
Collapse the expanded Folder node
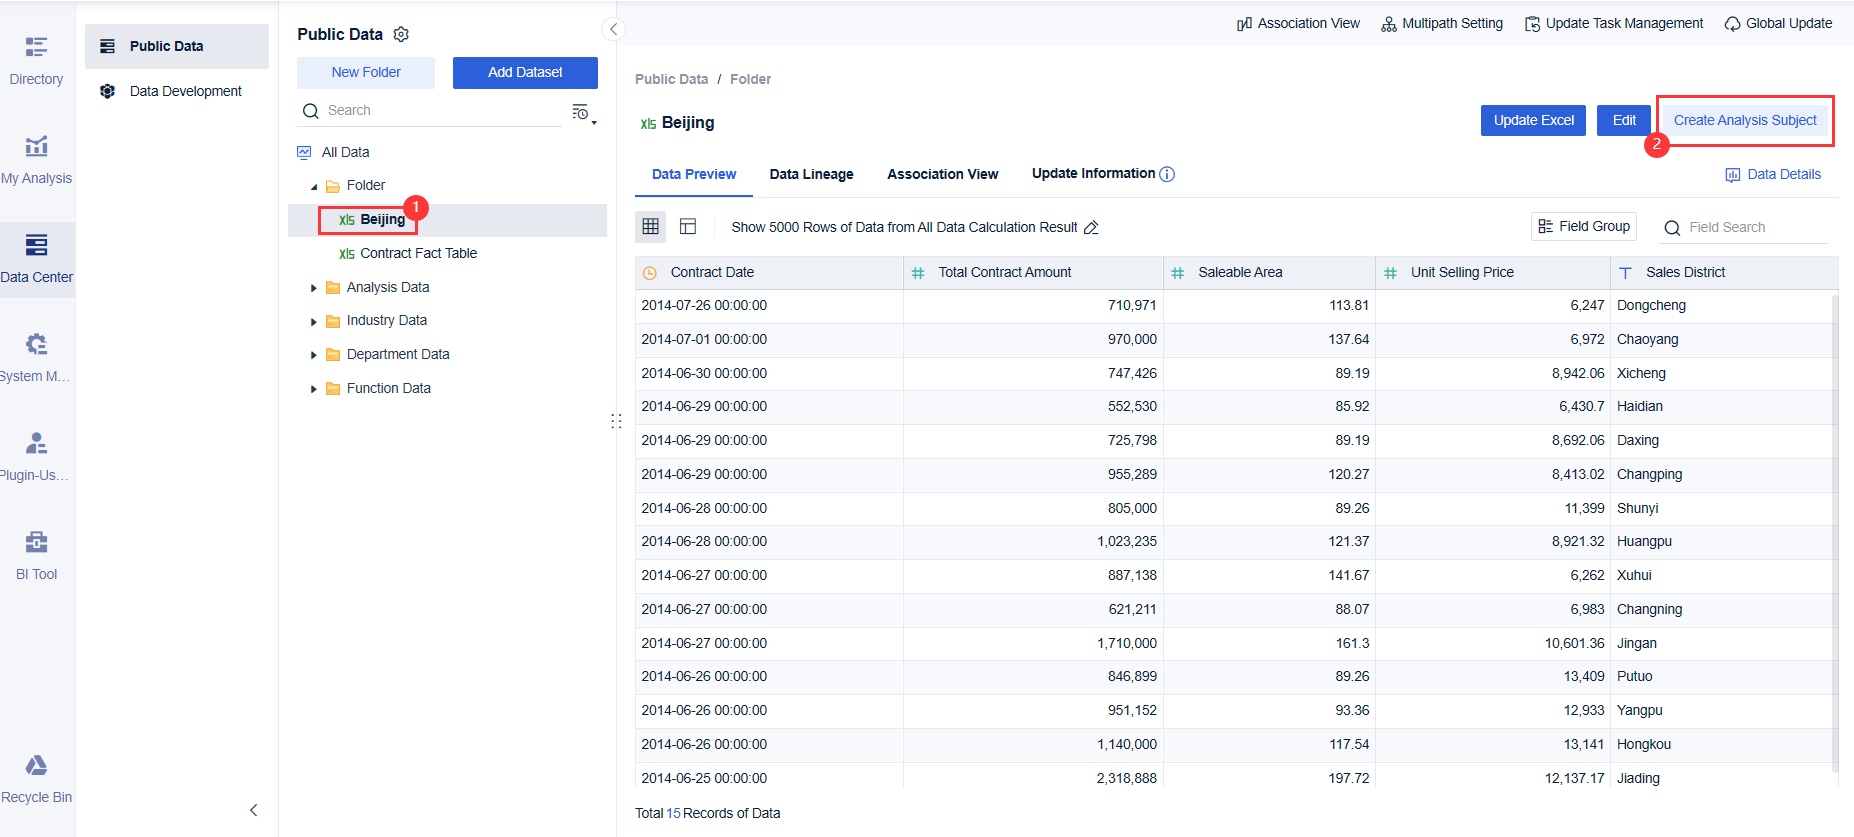point(314,187)
